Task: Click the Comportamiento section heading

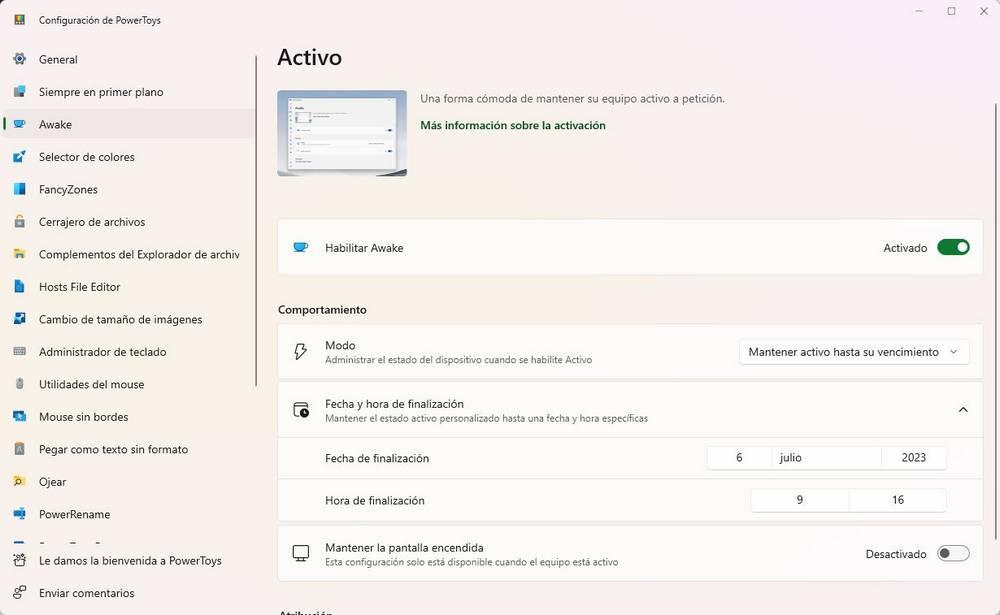Action: pos(322,310)
